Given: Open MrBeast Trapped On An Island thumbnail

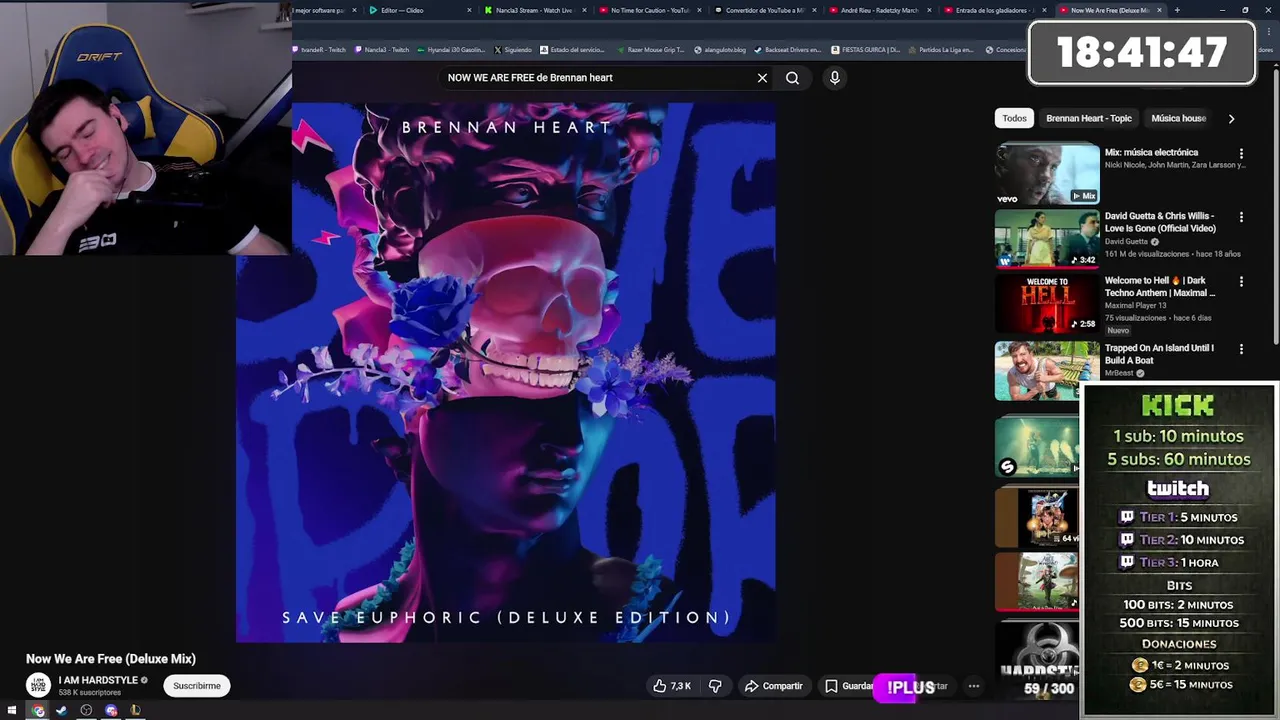Looking at the screenshot, I should point(1047,370).
